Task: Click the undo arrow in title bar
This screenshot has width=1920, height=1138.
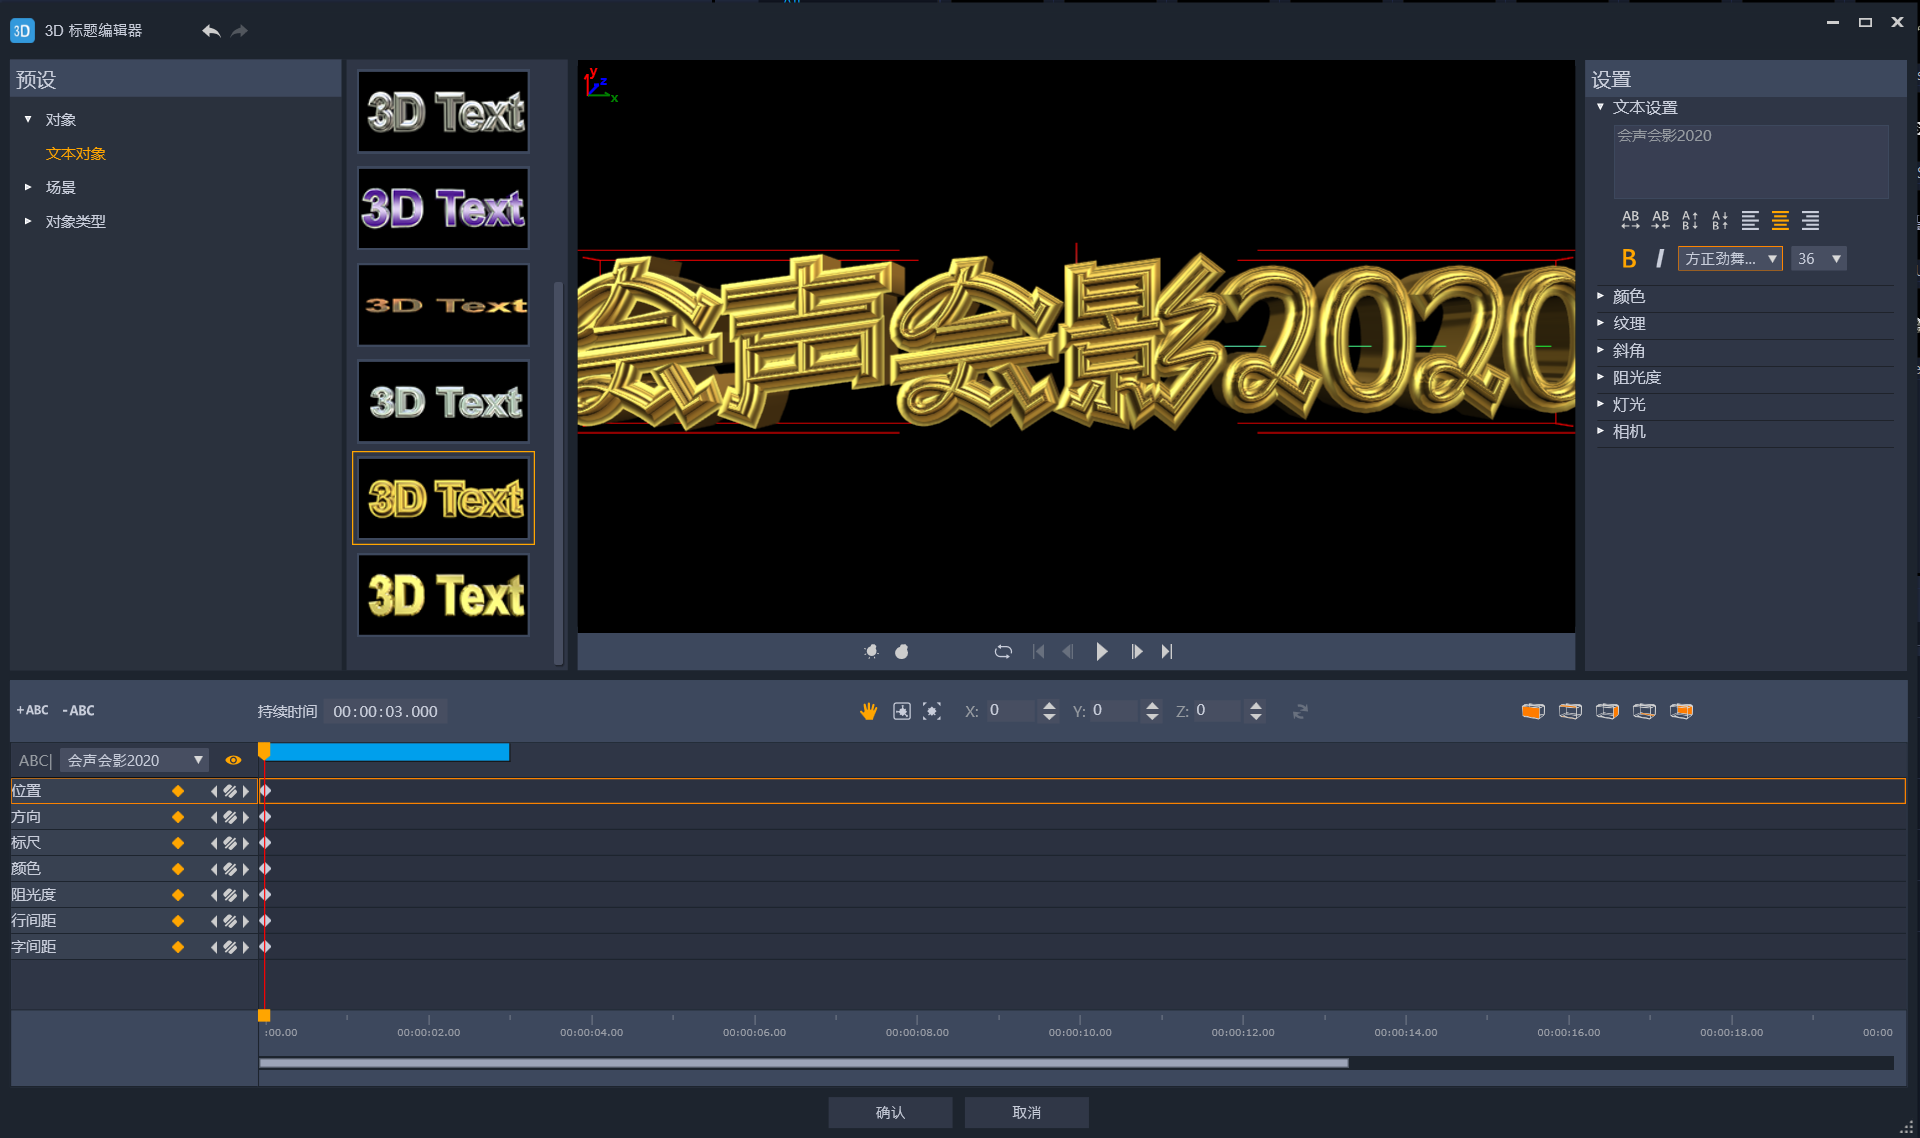Action: tap(210, 31)
